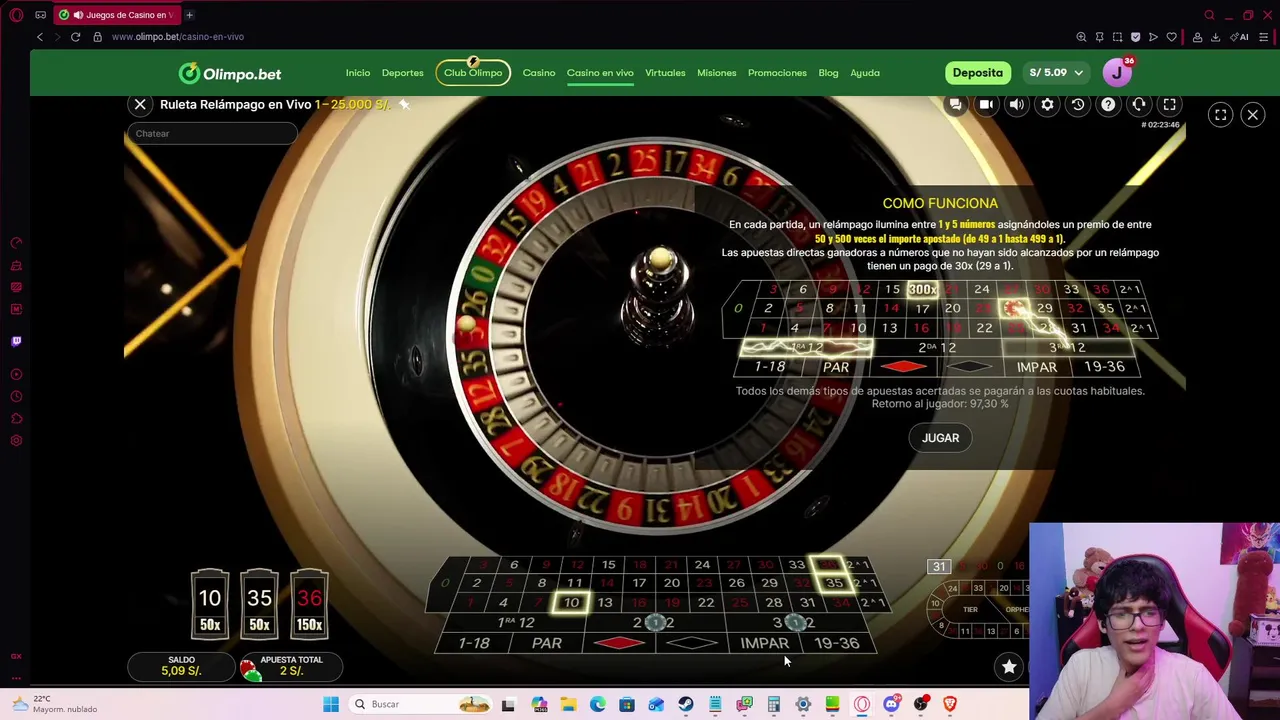
Task: Open live support headset icon
Action: (1139, 104)
